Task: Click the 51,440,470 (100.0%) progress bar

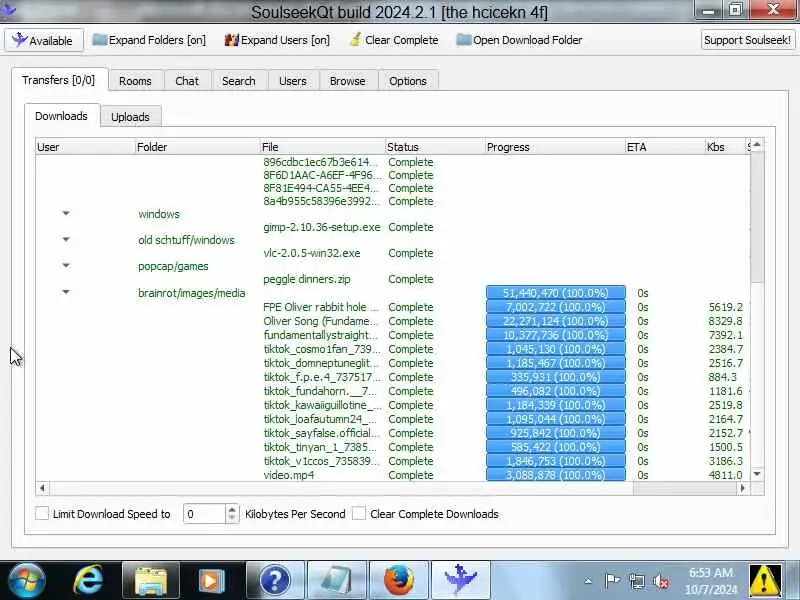Action: coord(556,293)
